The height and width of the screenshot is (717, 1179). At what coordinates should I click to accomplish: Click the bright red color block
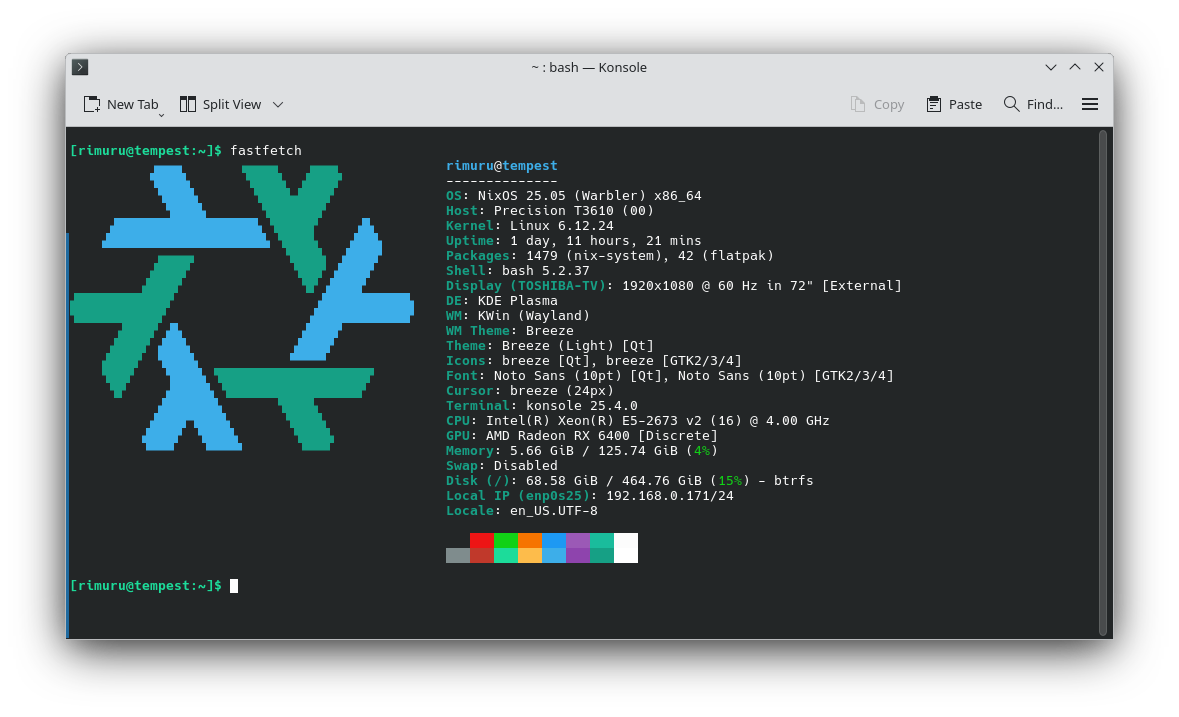click(x=482, y=540)
